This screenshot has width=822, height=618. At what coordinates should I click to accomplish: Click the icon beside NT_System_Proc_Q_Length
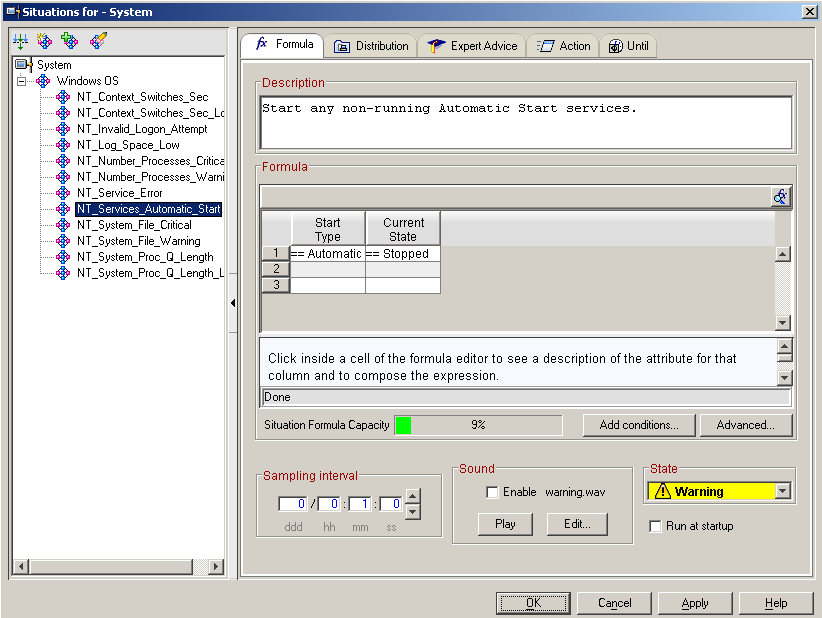click(63, 257)
